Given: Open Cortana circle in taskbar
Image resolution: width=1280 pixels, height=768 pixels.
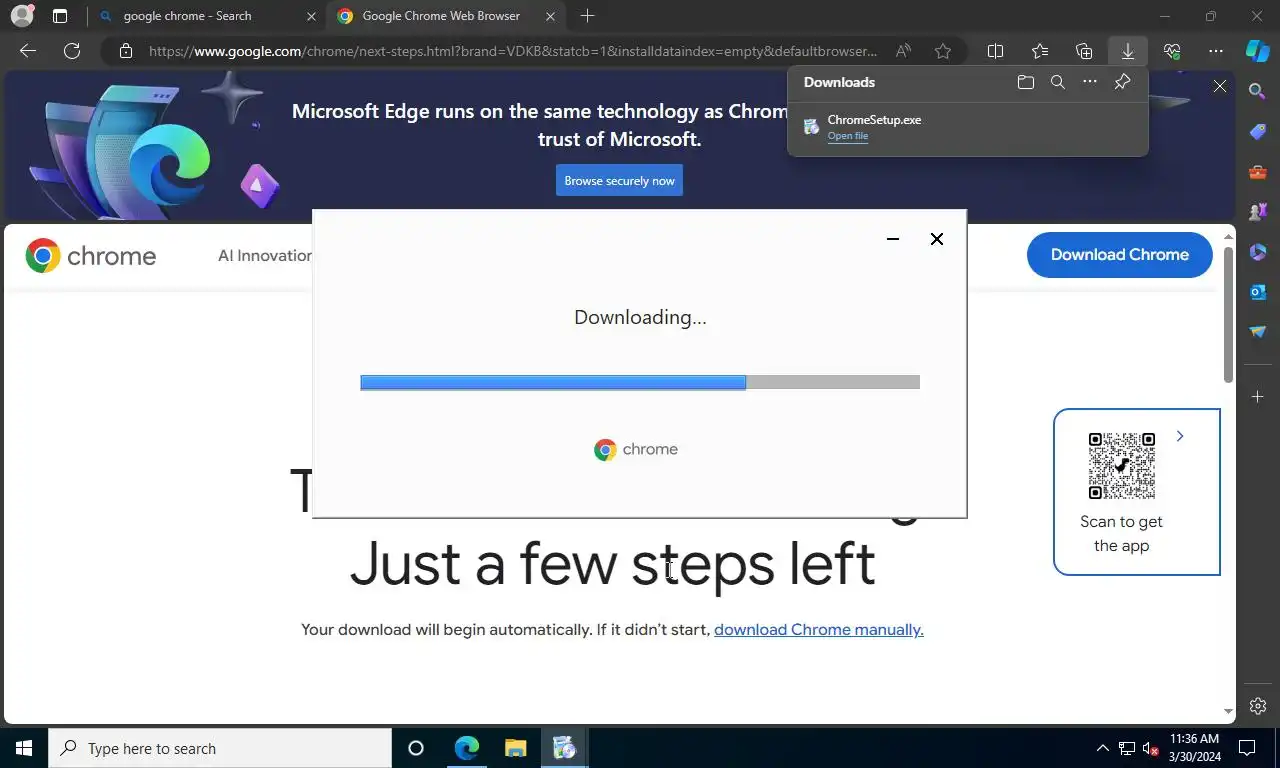Looking at the screenshot, I should [x=416, y=748].
